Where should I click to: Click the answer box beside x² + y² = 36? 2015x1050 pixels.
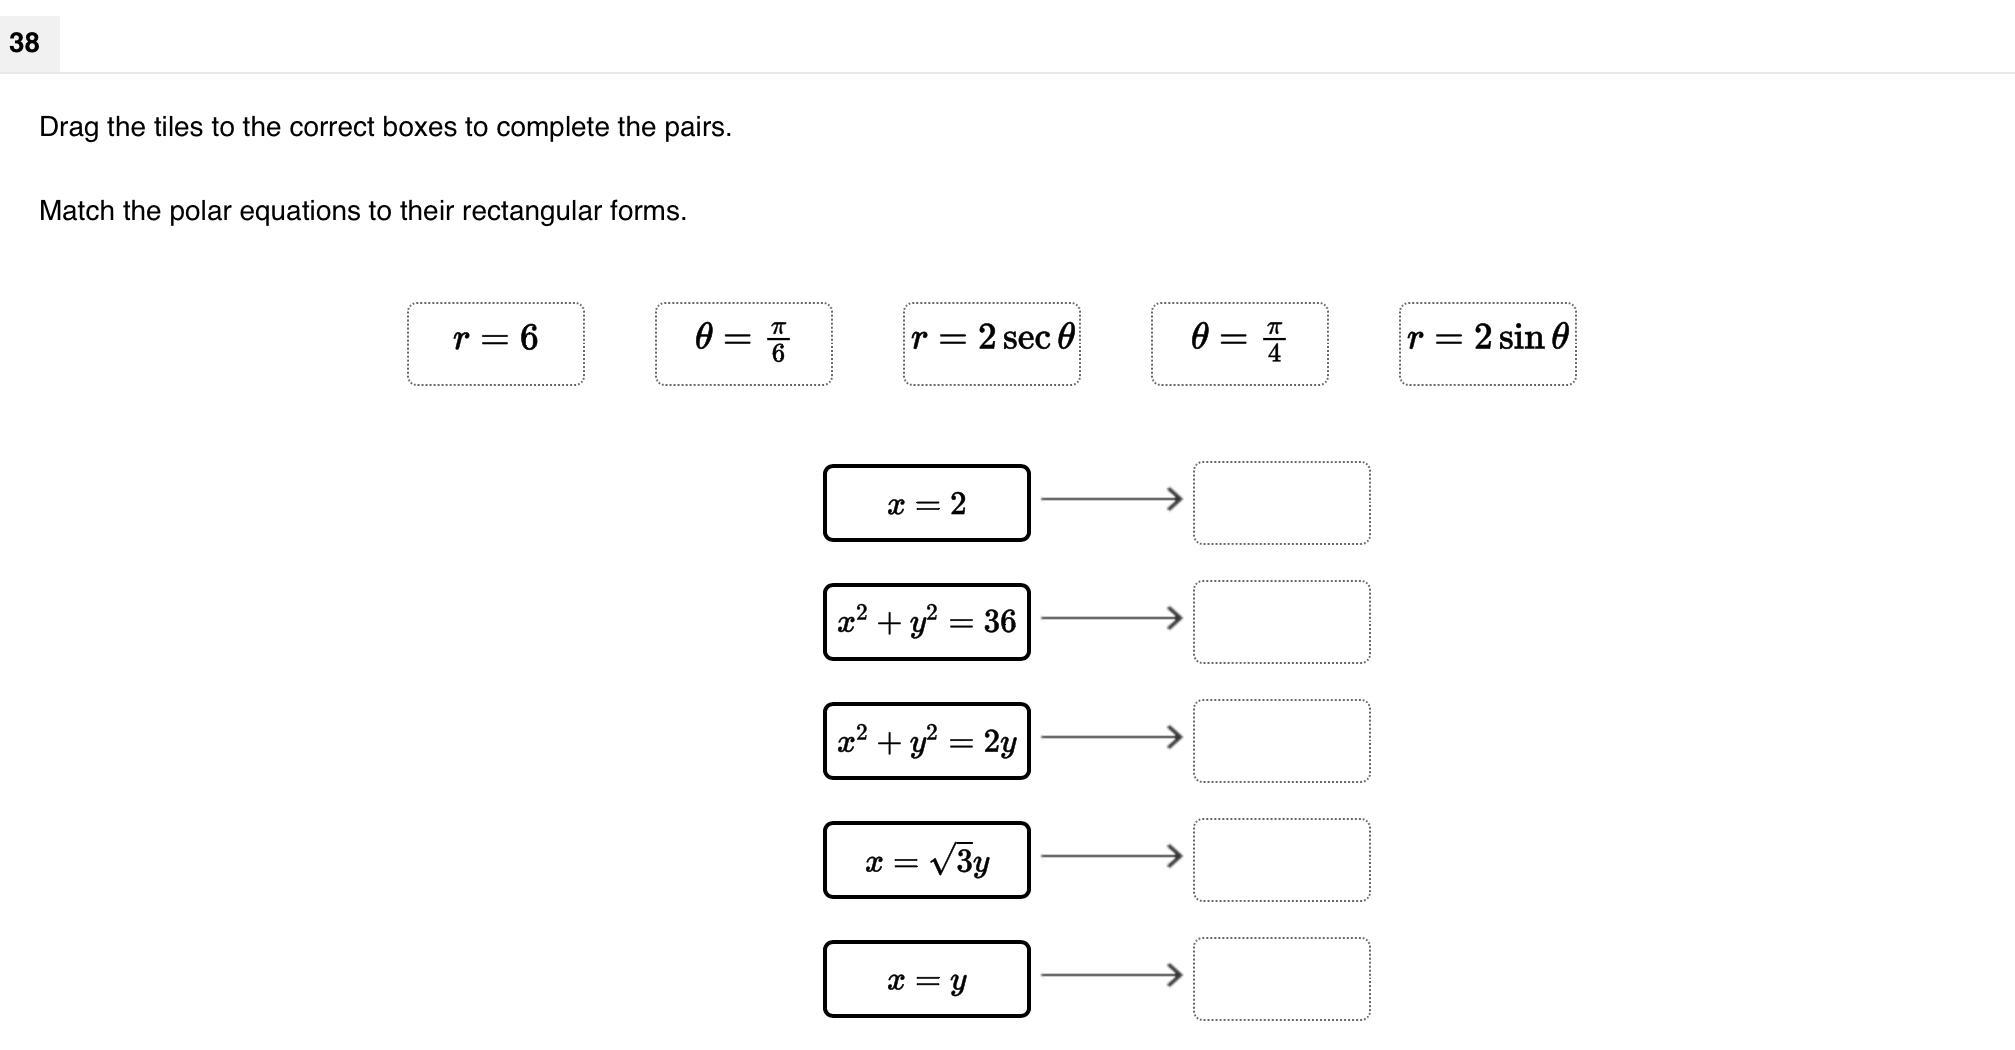click(1282, 621)
